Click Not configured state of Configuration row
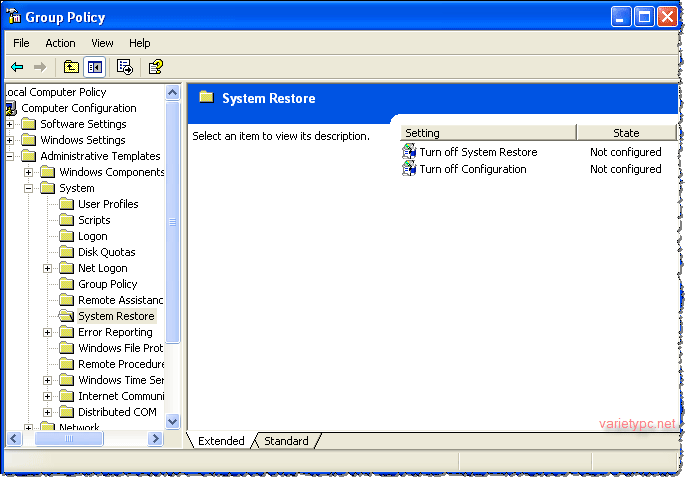This screenshot has width=685, height=477. (x=626, y=169)
